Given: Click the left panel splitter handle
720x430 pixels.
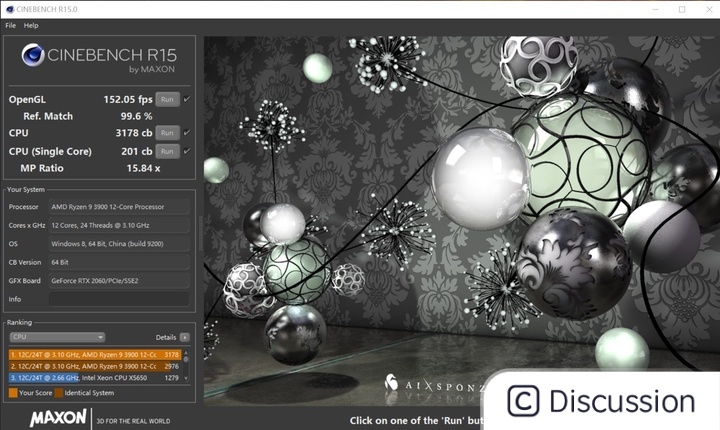Looking at the screenshot, I should (x=200, y=233).
